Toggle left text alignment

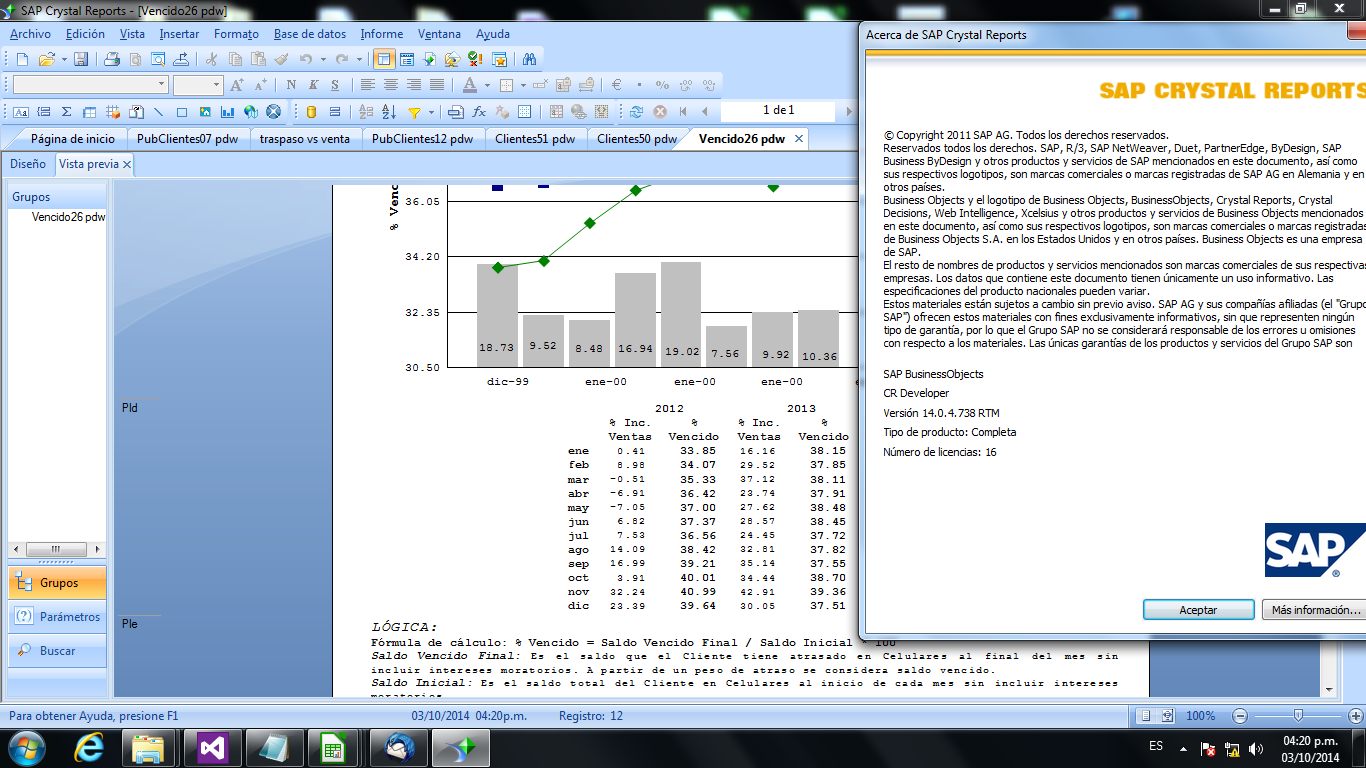click(x=368, y=85)
